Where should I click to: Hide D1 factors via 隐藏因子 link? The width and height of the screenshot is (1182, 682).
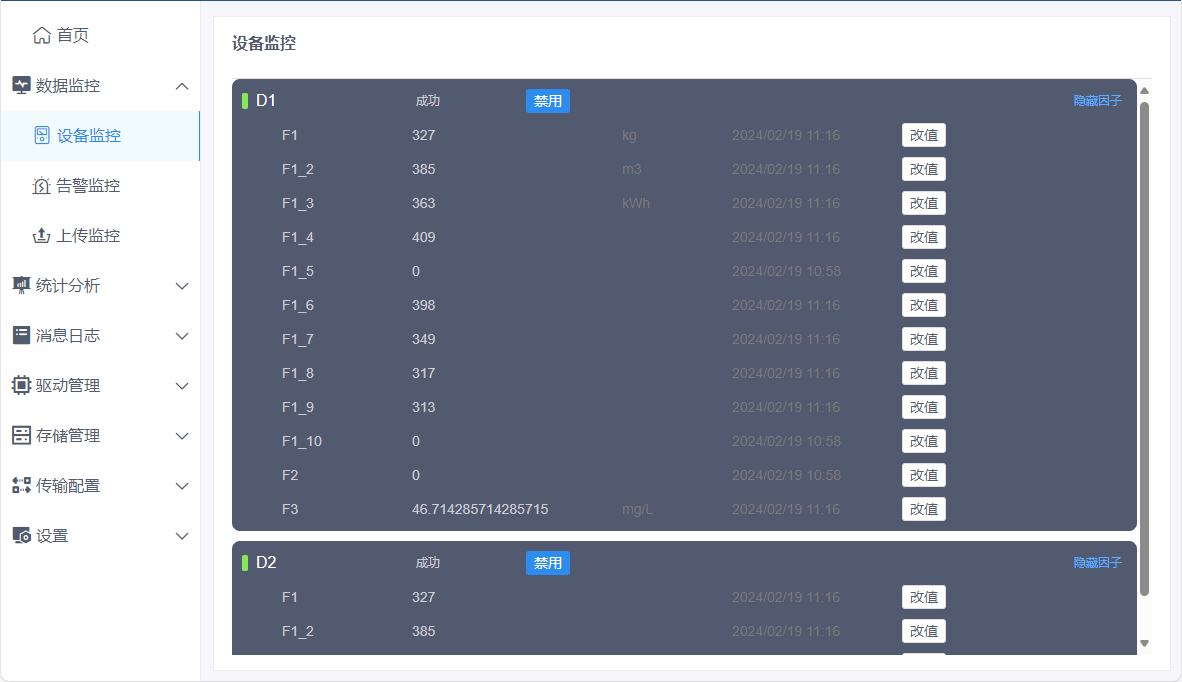pyautogui.click(x=1098, y=100)
